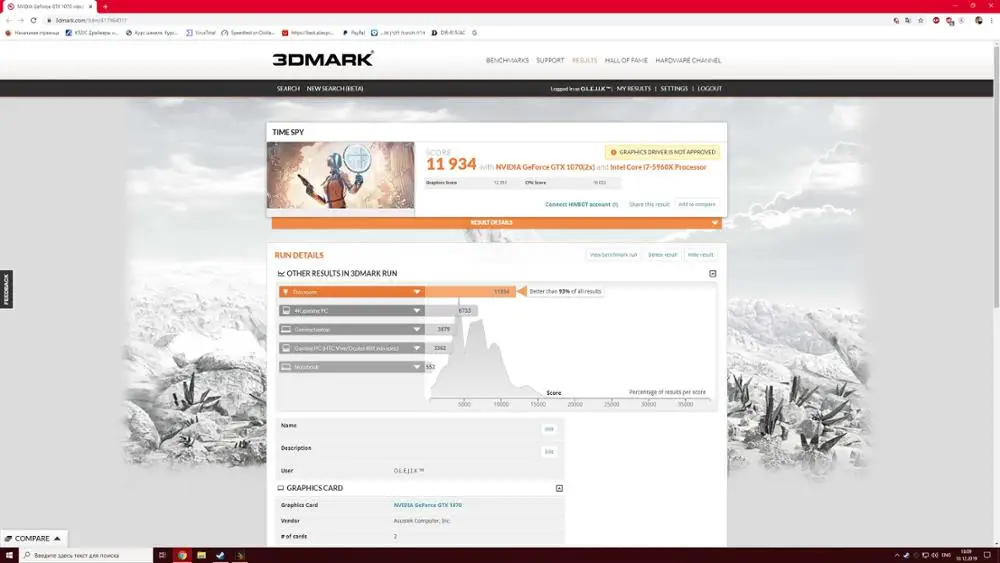
Task: Open the Intel Core i7-5960X Processor link
Action: pos(658,167)
